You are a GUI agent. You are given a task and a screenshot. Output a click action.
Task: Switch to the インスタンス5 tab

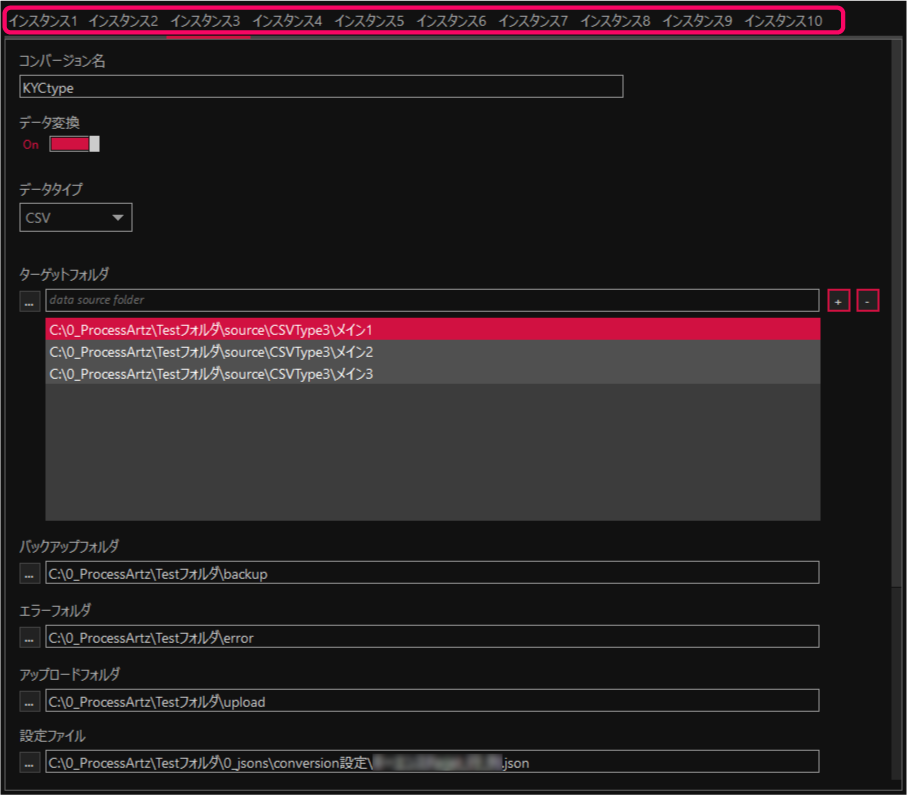tap(369, 21)
